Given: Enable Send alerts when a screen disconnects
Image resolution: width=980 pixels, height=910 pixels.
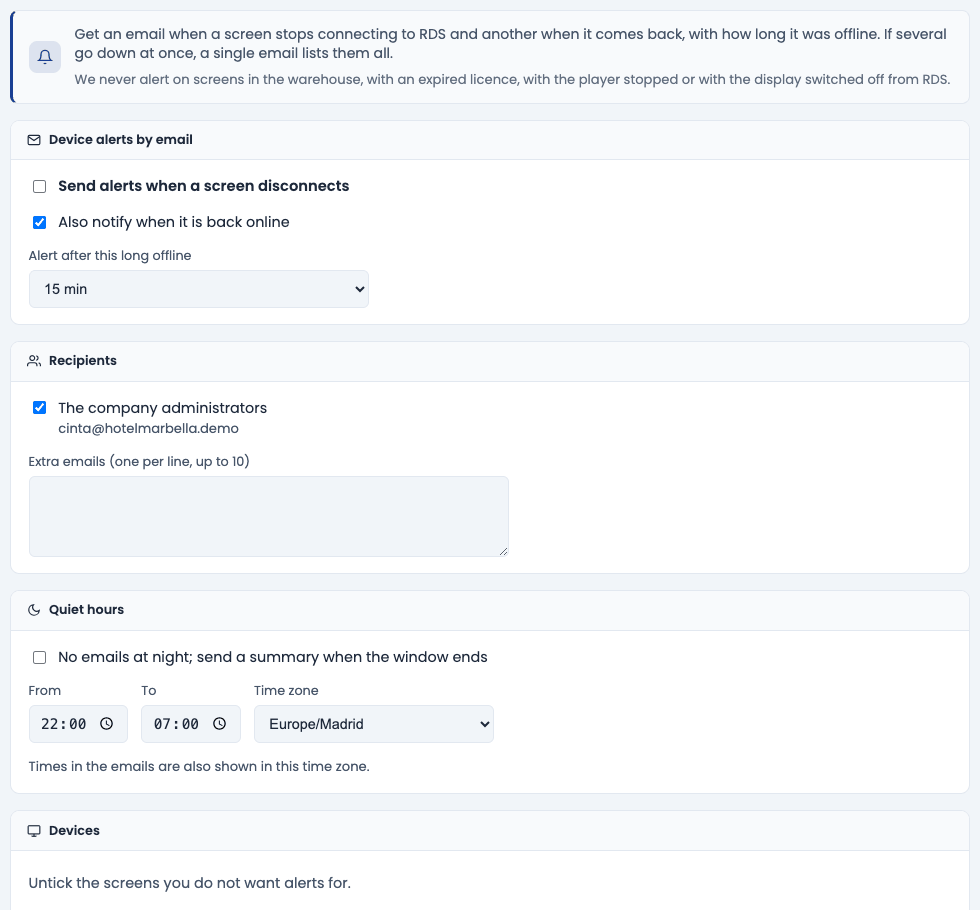Looking at the screenshot, I should (x=39, y=186).
